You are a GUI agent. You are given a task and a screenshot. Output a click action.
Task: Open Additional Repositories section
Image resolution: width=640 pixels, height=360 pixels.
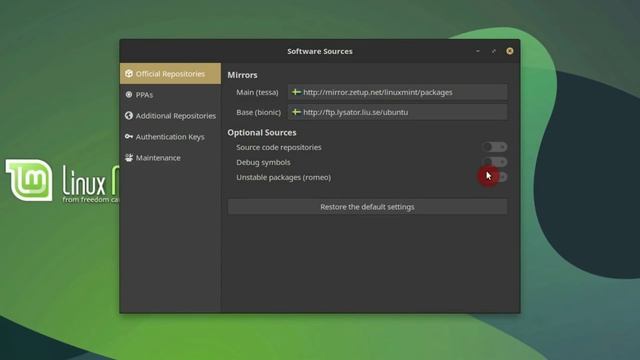(x=170, y=116)
